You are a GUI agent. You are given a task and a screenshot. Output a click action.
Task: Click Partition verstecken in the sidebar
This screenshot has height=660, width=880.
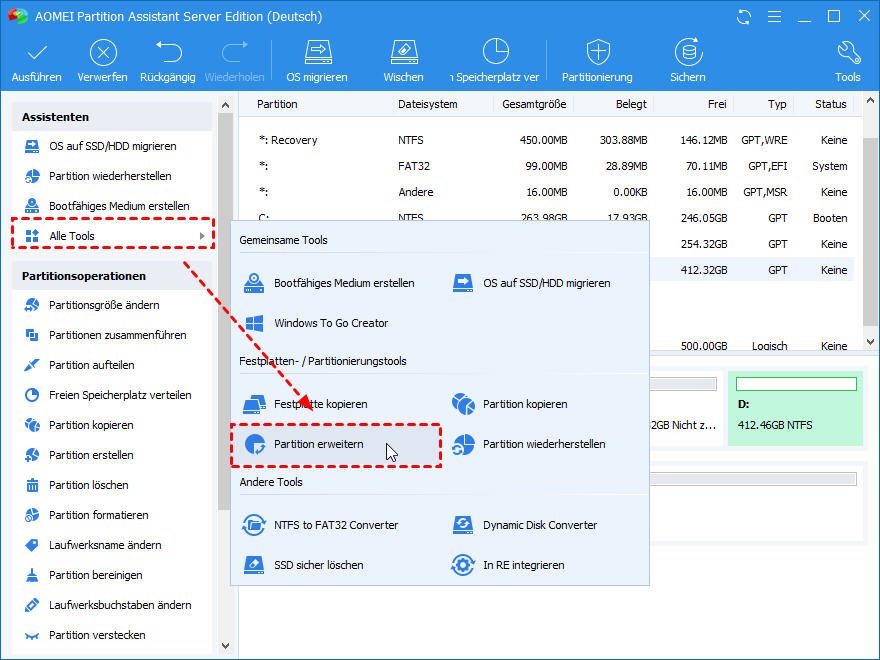click(97, 635)
